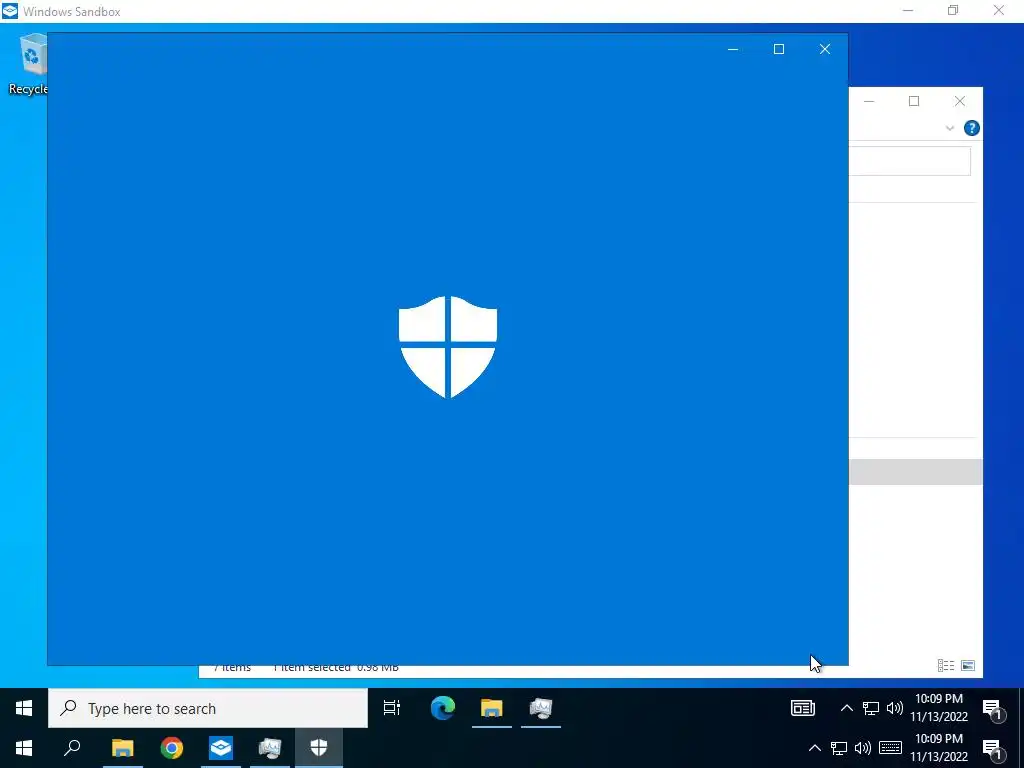The image size is (1024, 768).
Task: Open News and interests on upper taskbar
Action: [803, 708]
